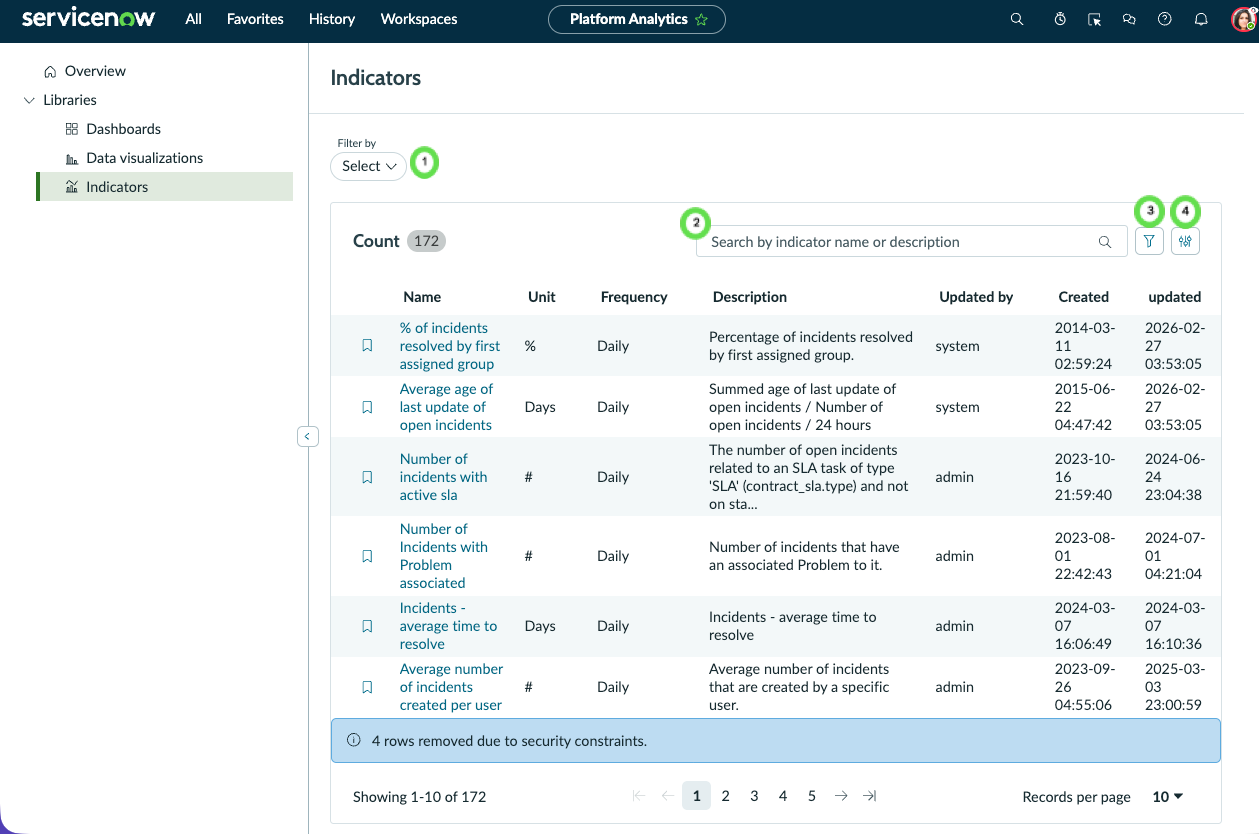Open the Workspaces menu

point(419,19)
